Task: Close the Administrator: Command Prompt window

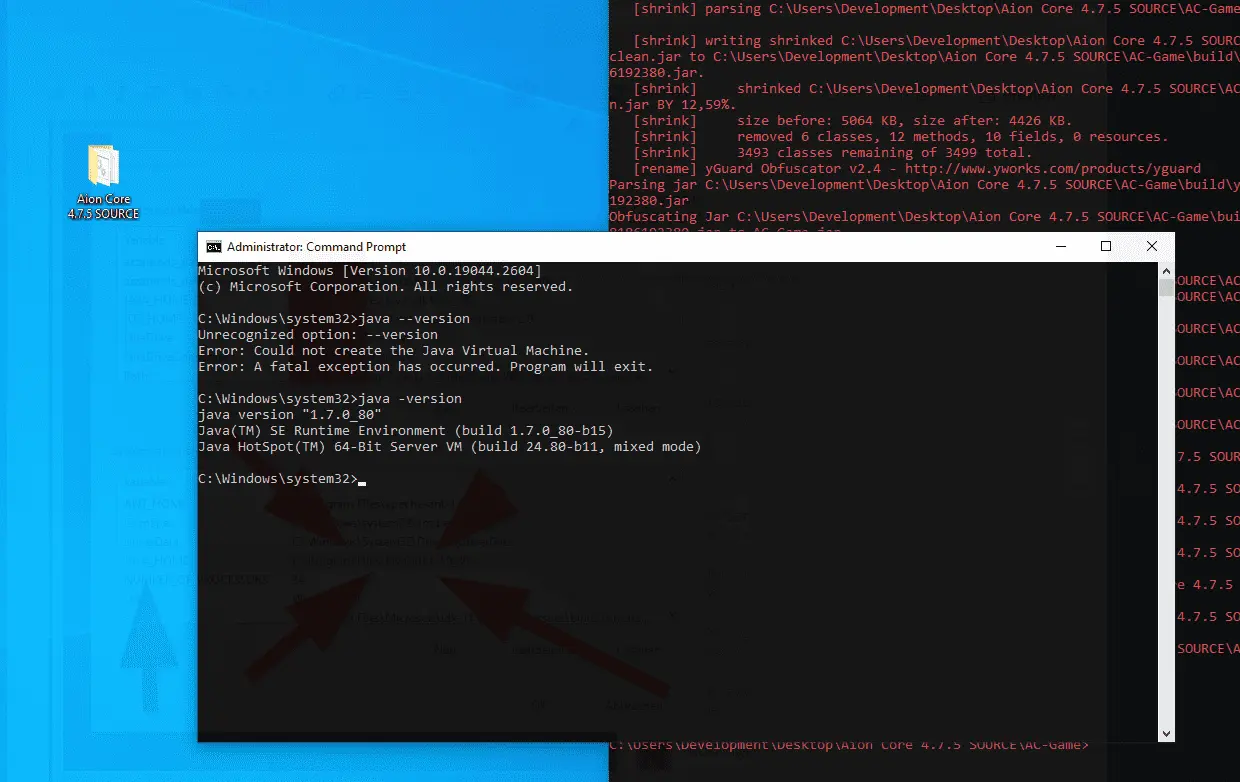Action: pyautogui.click(x=1152, y=246)
